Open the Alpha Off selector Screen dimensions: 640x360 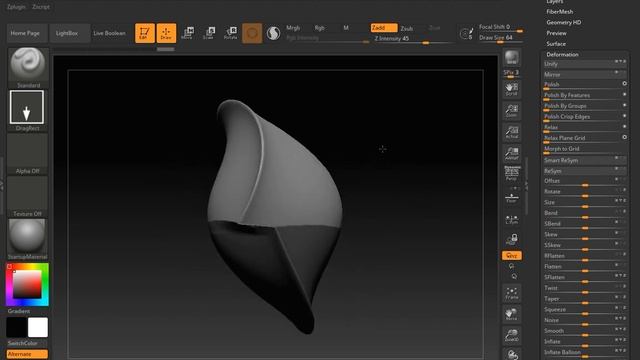27,154
